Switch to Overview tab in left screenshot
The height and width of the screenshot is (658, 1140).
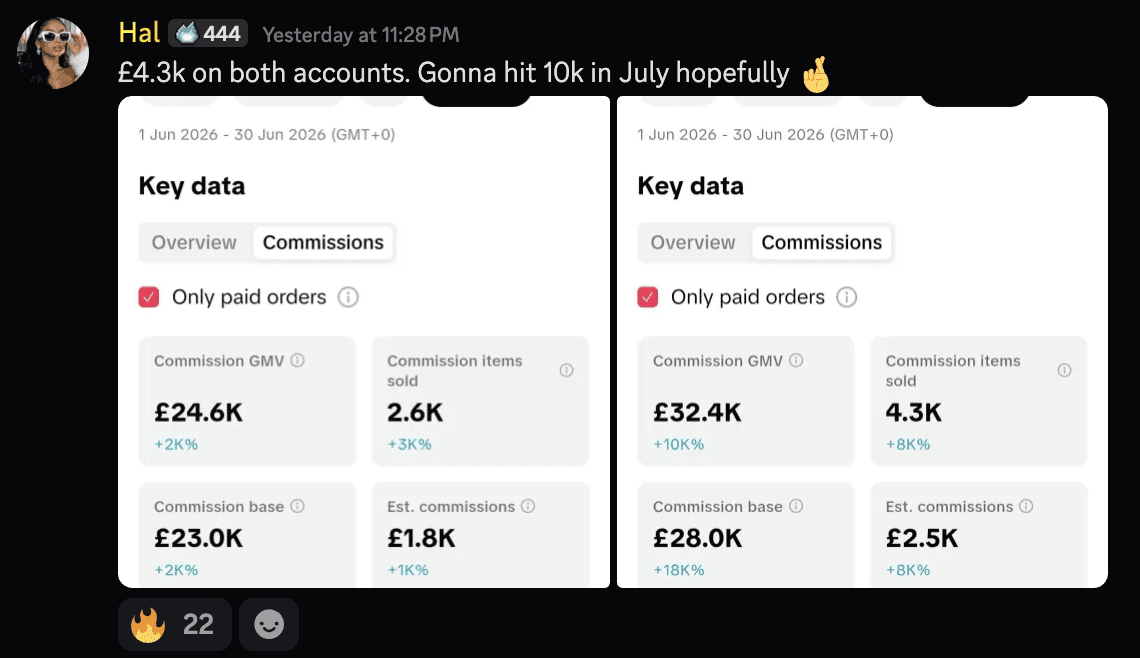(x=194, y=242)
